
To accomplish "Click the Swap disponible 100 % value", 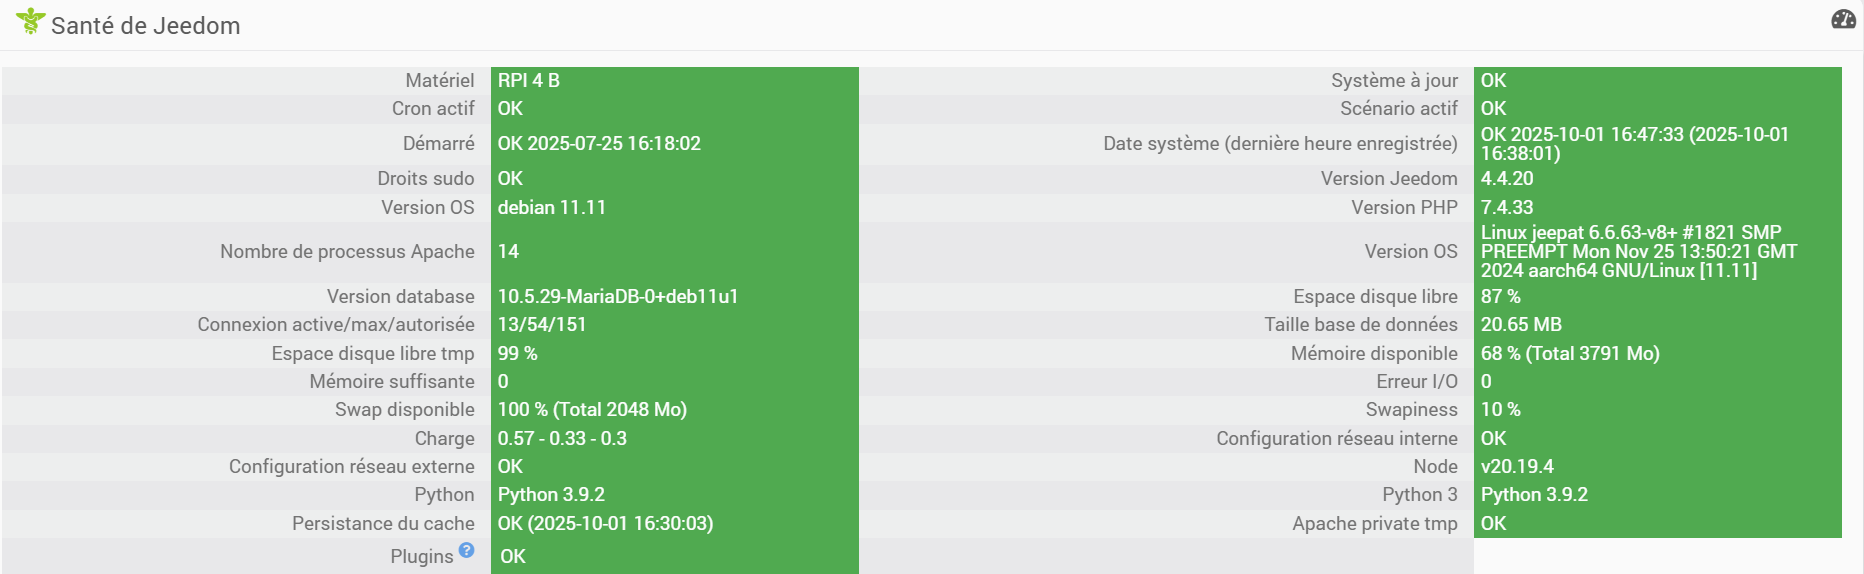I will [x=592, y=410].
